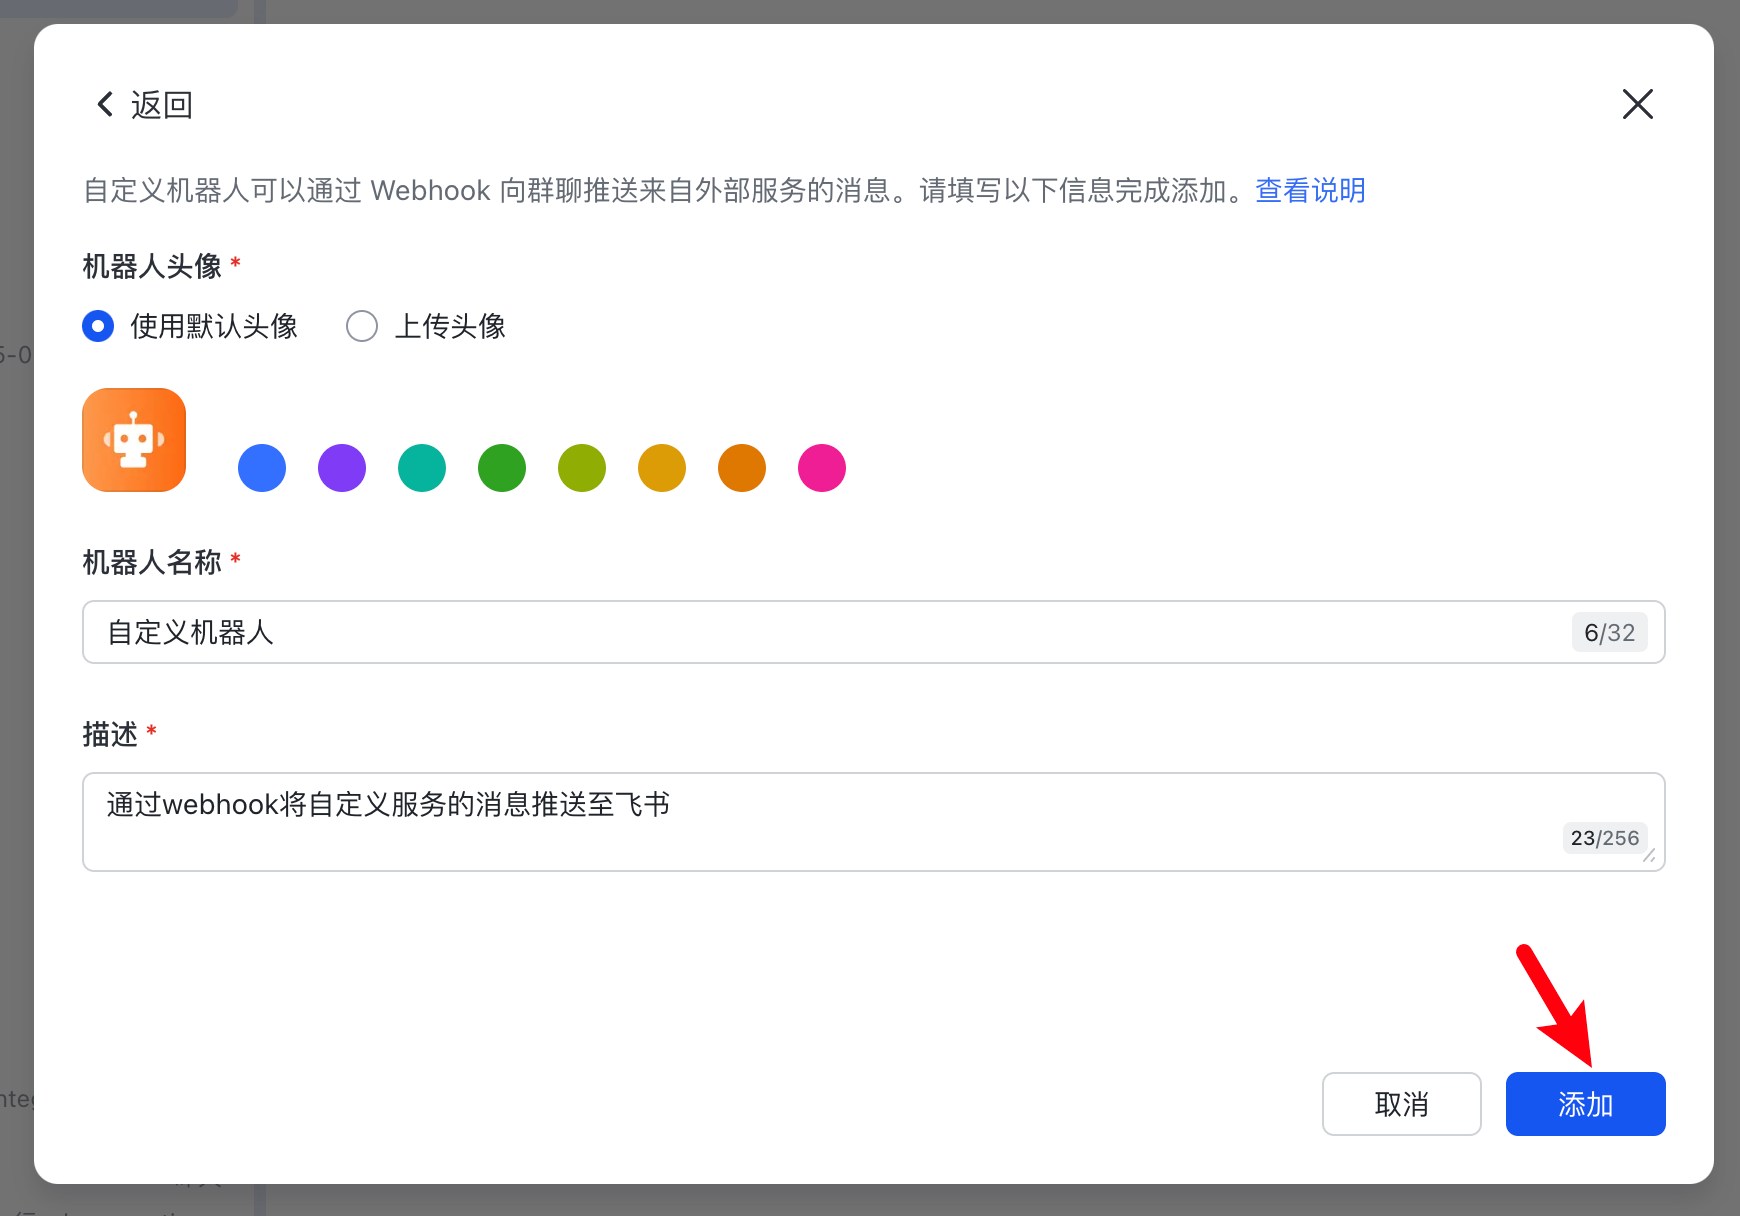Select 使用默认头像 radio option

click(98, 326)
